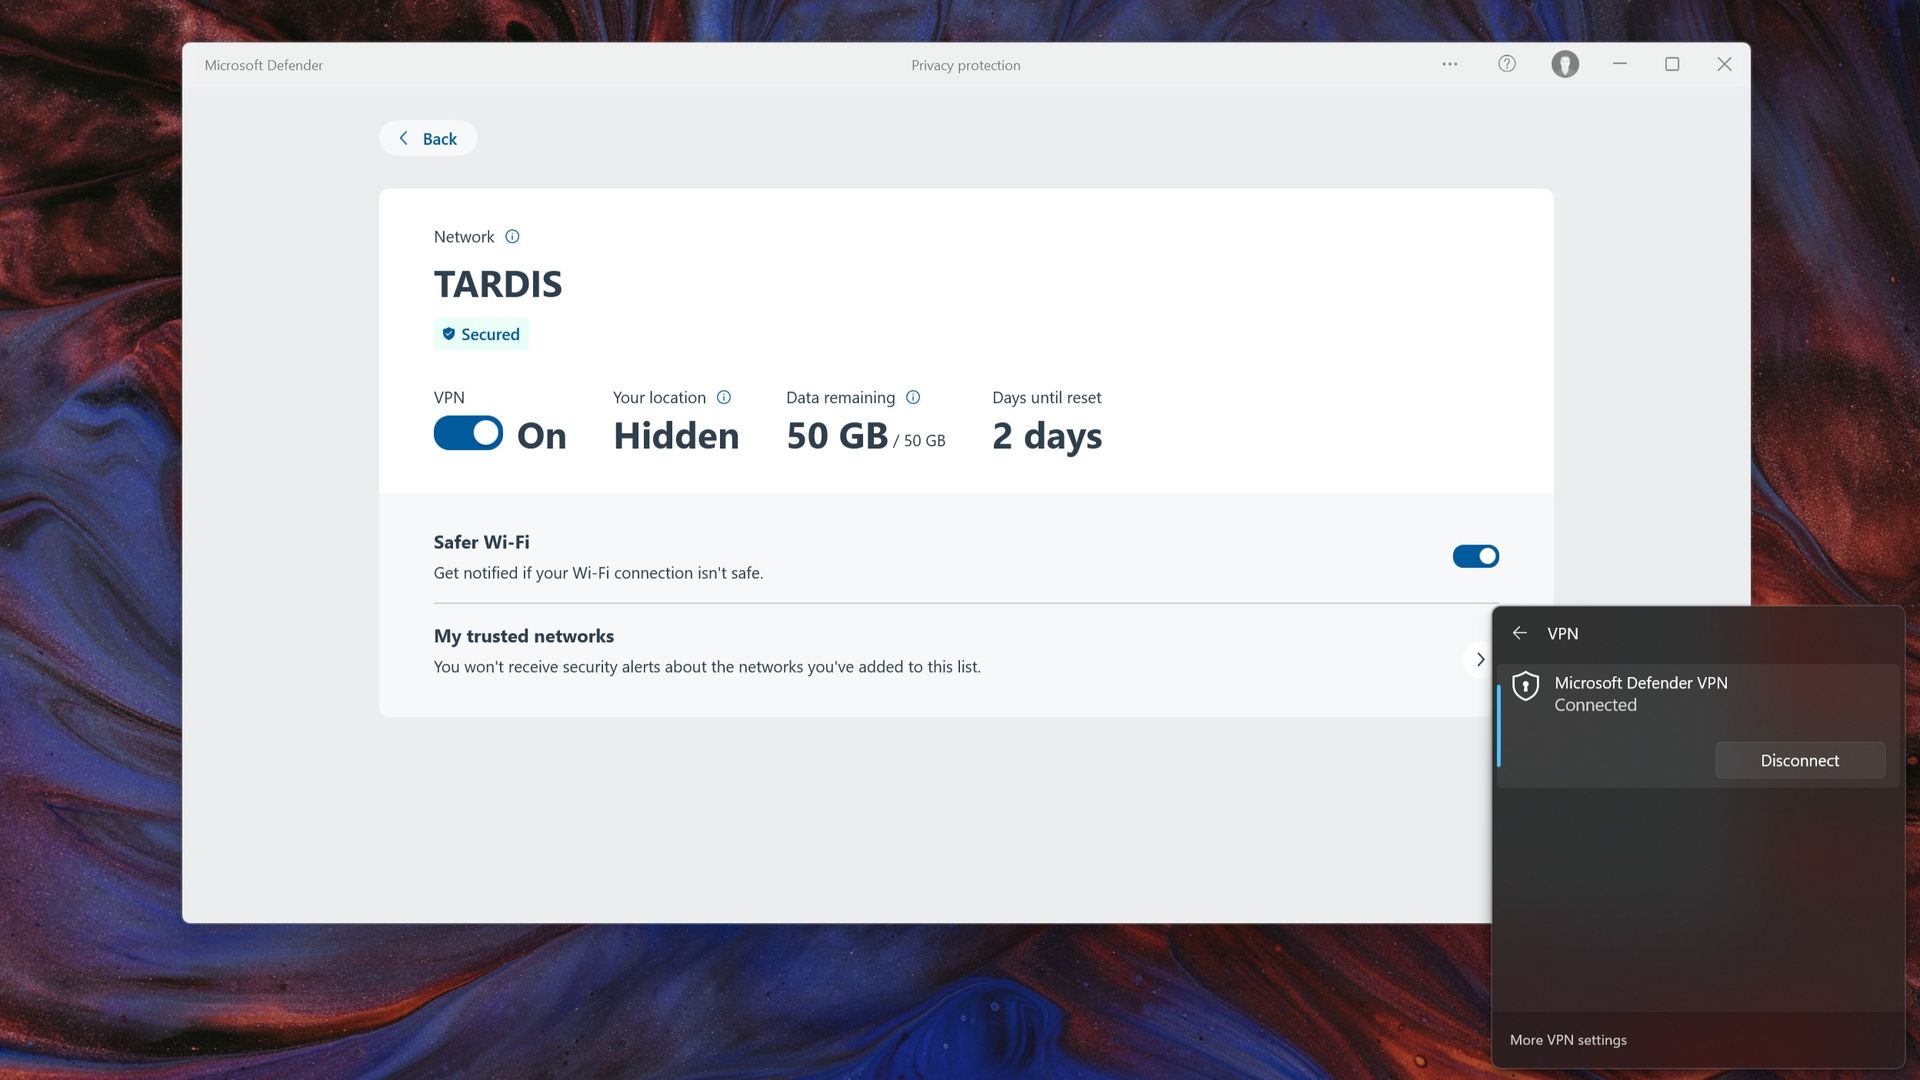This screenshot has height=1080, width=1920.
Task: Toggle off the VPN switch
Action: (467, 433)
